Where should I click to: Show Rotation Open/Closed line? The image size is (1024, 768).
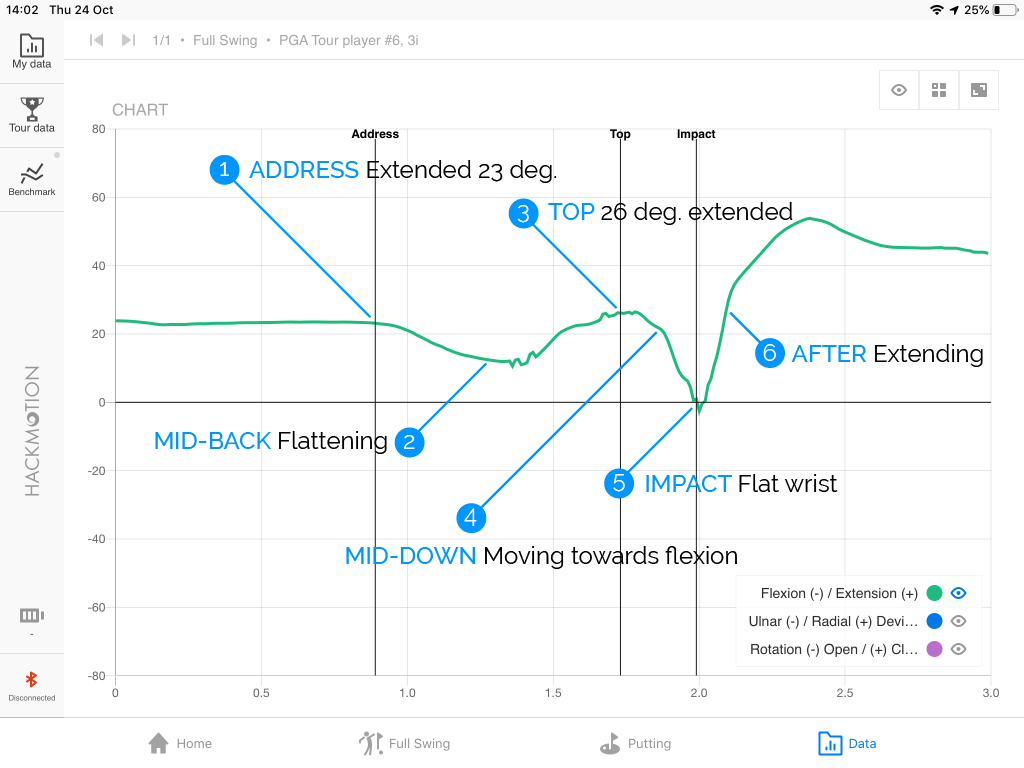coord(959,649)
